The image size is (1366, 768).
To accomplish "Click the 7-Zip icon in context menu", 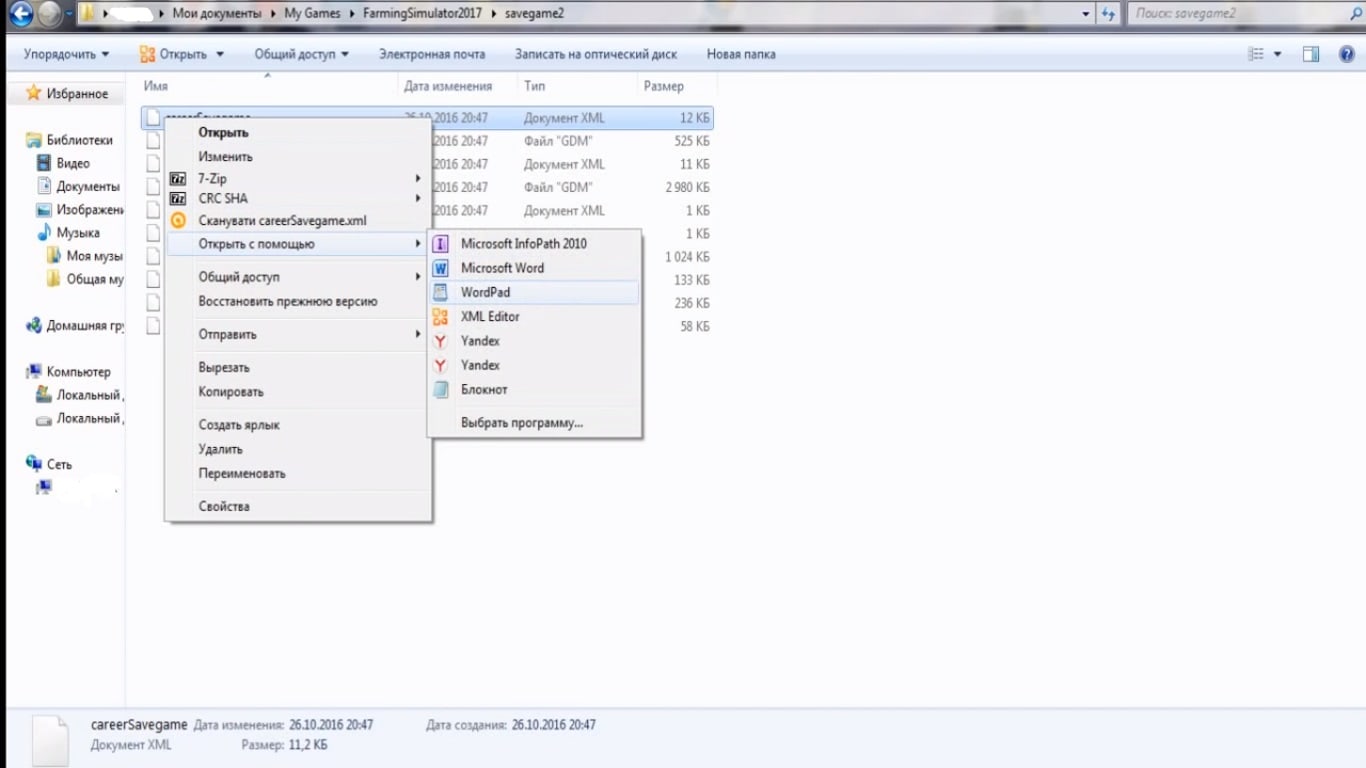I will [178, 179].
